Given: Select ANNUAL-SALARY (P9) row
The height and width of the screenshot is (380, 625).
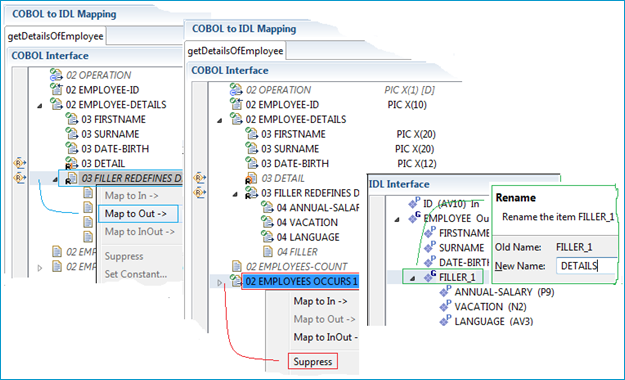Looking at the screenshot, I should pyautogui.click(x=497, y=292).
